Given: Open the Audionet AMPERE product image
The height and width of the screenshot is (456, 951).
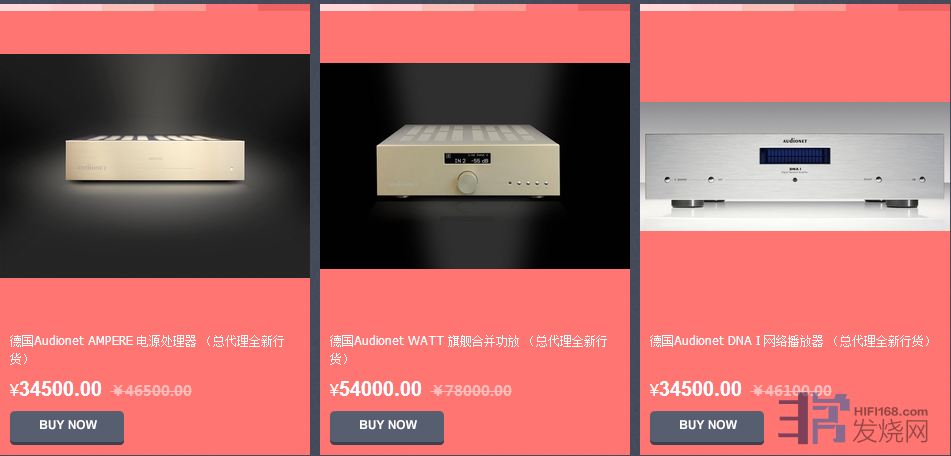Looking at the screenshot, I should tap(155, 166).
